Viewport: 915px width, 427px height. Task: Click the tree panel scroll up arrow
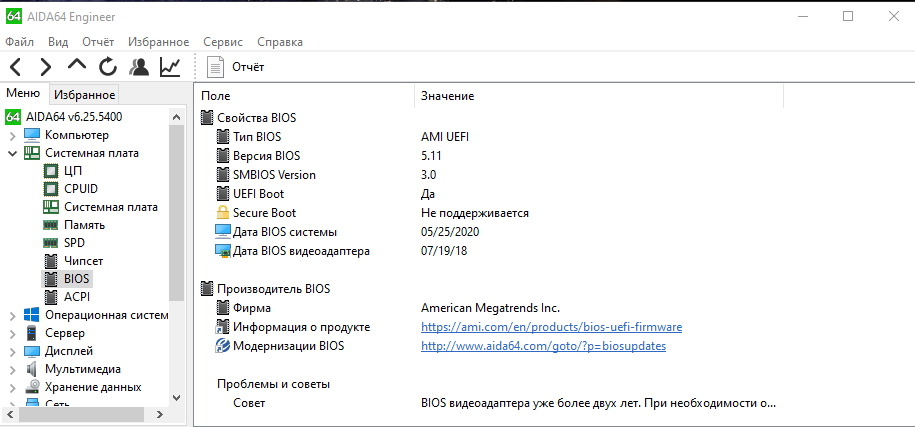[177, 116]
